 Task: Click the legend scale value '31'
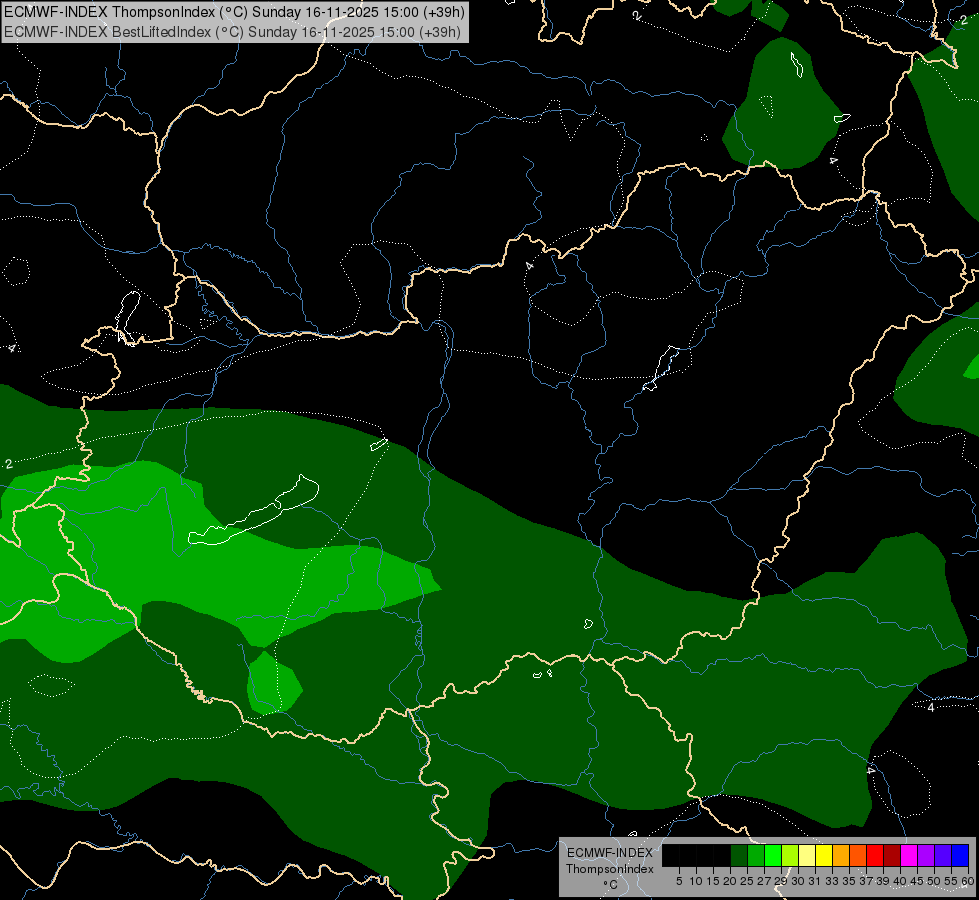coord(815,881)
